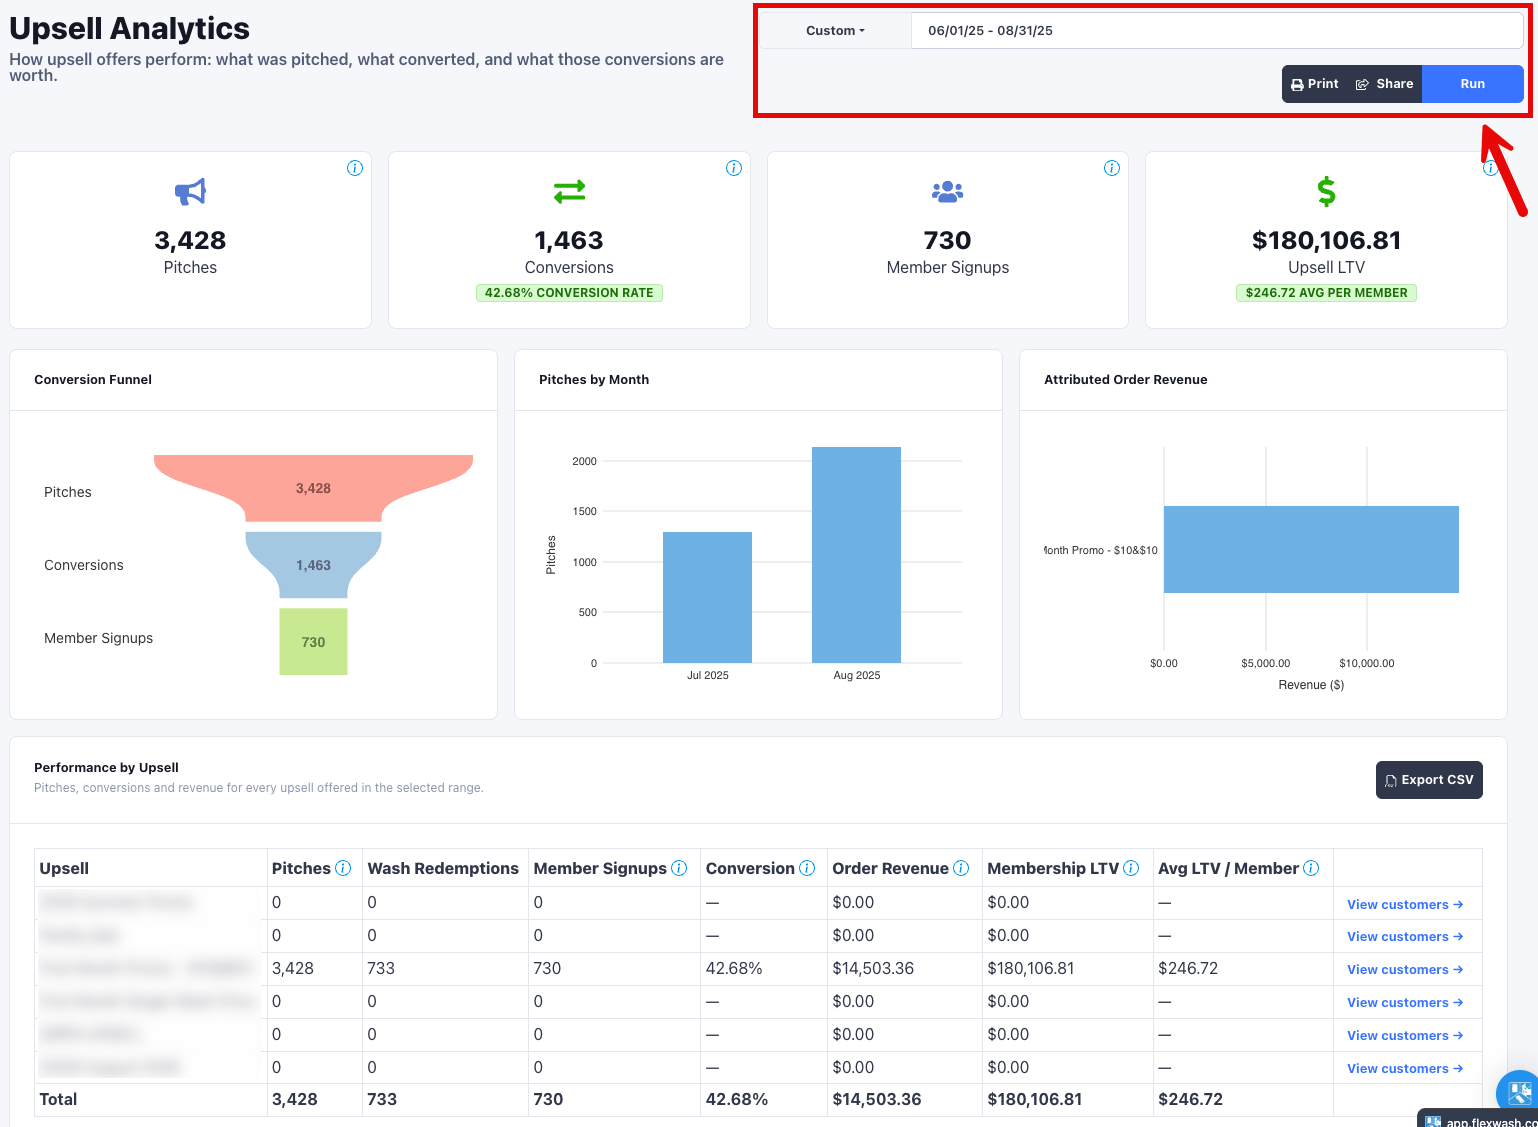Click the green Member Signups funnel block
The height and width of the screenshot is (1127, 1538).
(x=313, y=642)
